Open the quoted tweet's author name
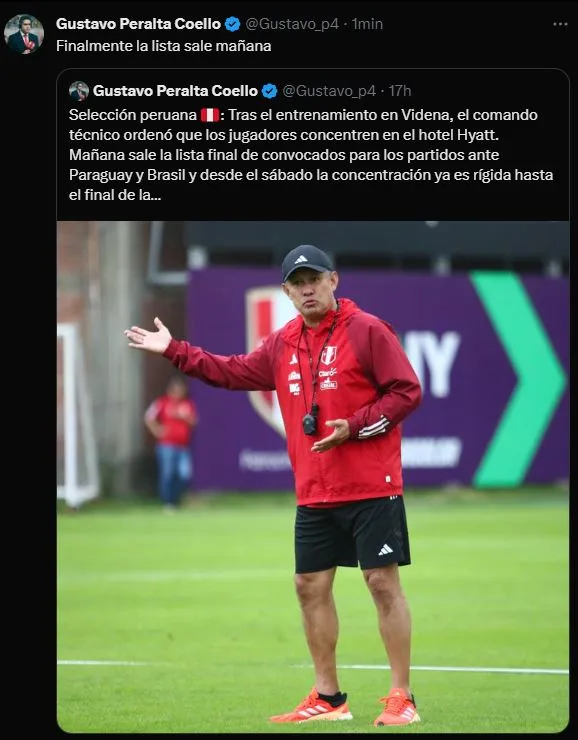578x740 pixels. (175, 91)
